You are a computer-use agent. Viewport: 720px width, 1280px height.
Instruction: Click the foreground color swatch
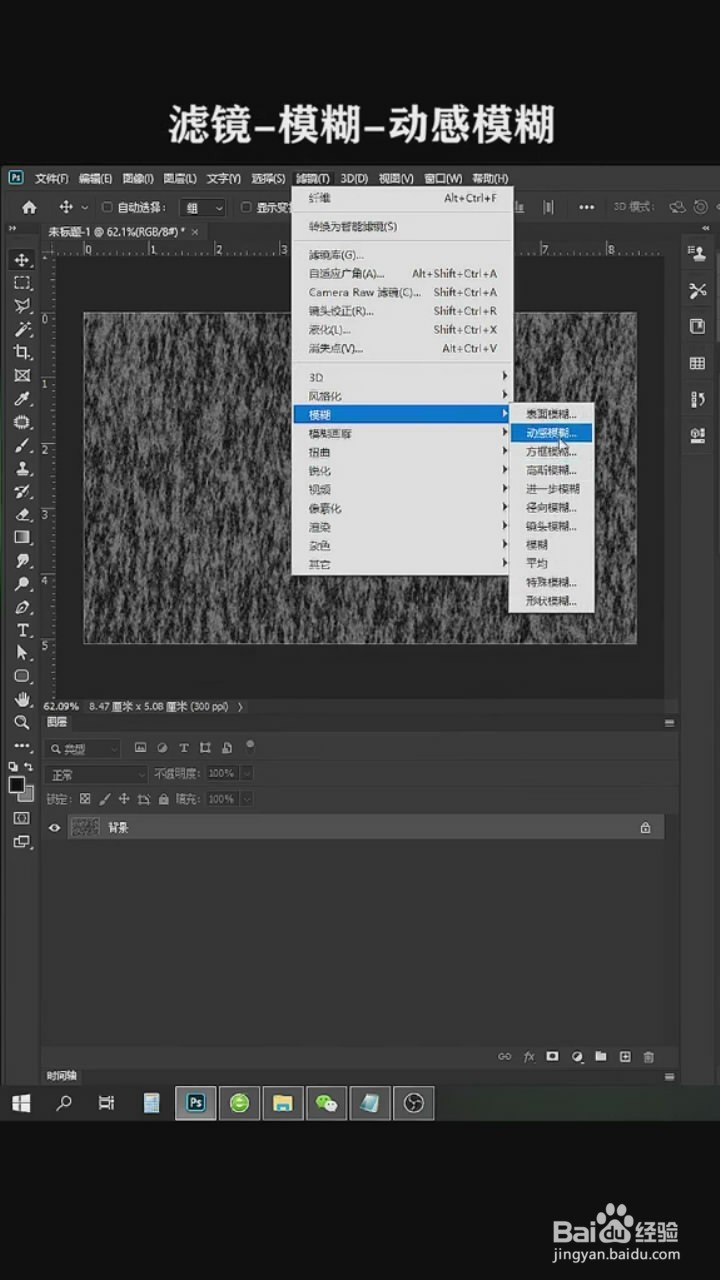pos(17,785)
